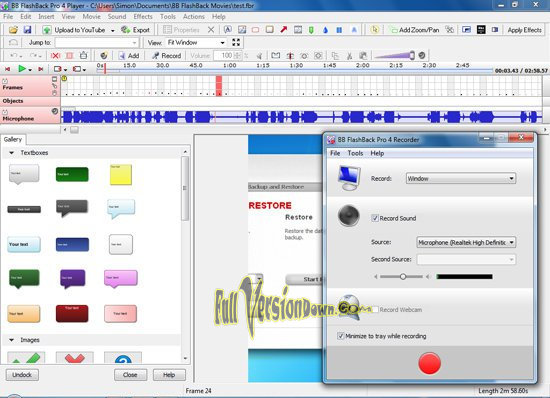Adjust the purple wedge volume slider in toolbar
This screenshot has height=398, width=550.
click(395, 55)
